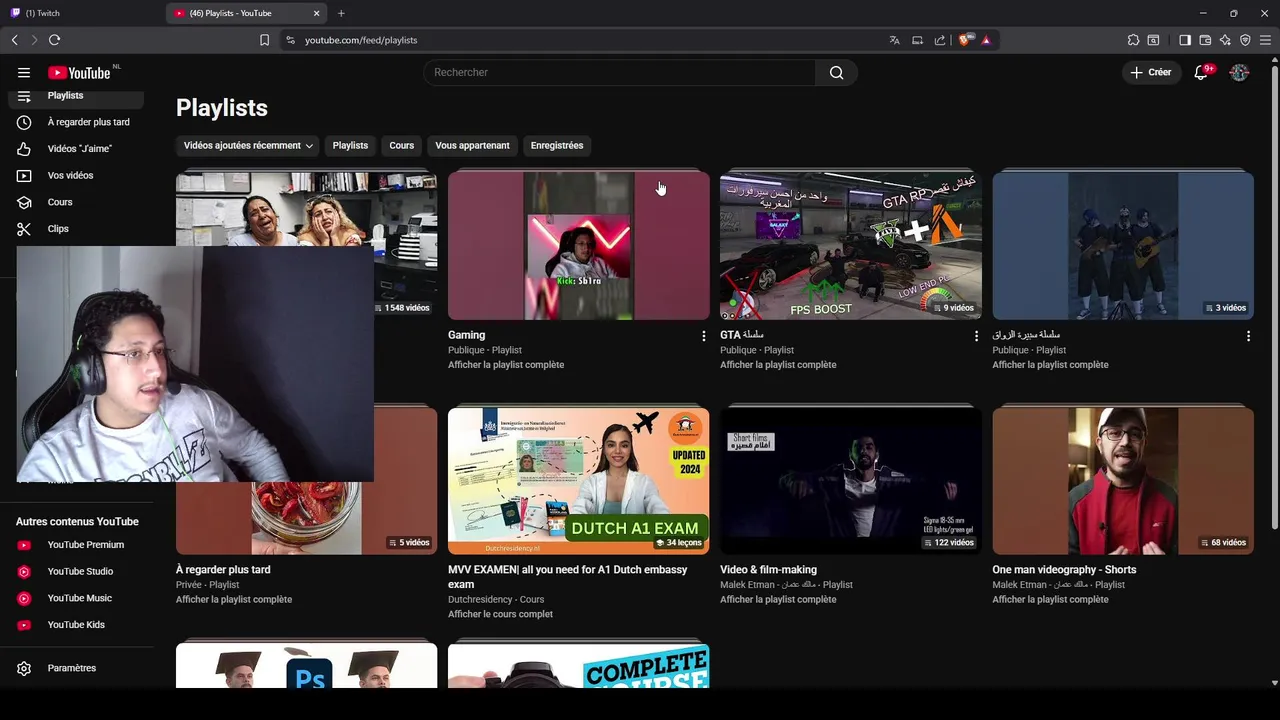Viewport: 1280px width, 720px height.
Task: Open the Leo AI sparkle icon
Action: (1225, 40)
